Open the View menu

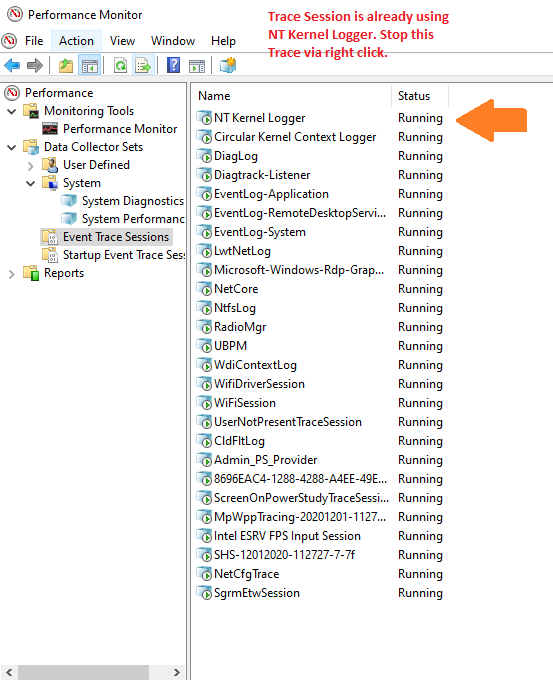[x=122, y=41]
